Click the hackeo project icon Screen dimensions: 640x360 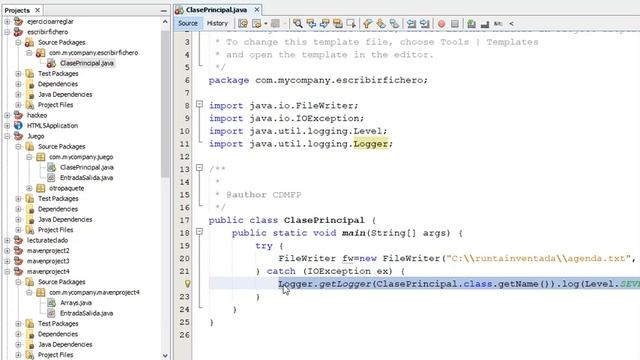tap(18, 115)
